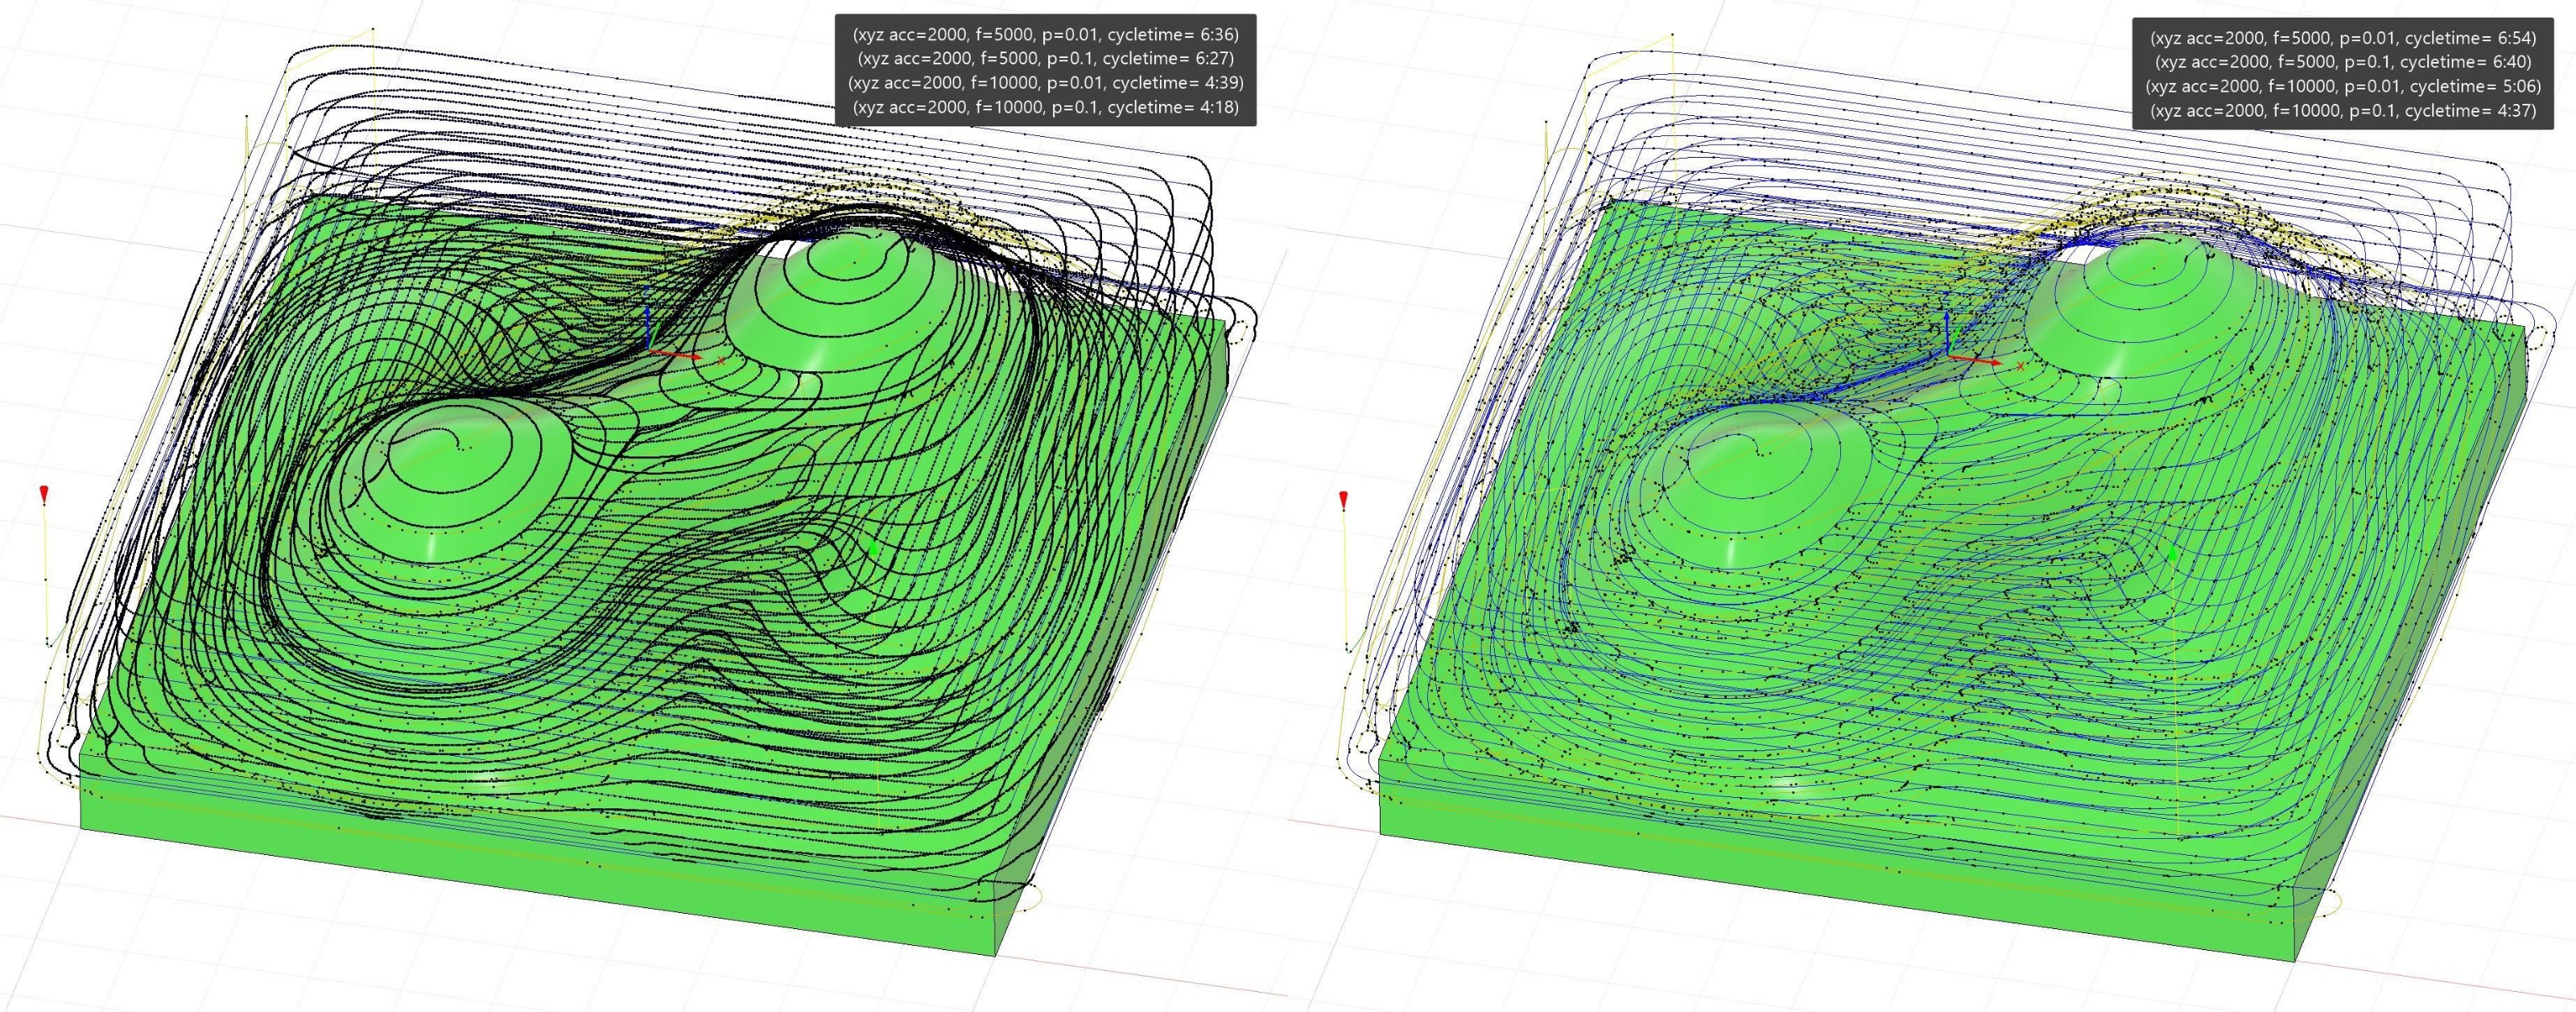Click green end-point marker in left view
This screenshot has width=2576, height=1012.
(x=873, y=549)
